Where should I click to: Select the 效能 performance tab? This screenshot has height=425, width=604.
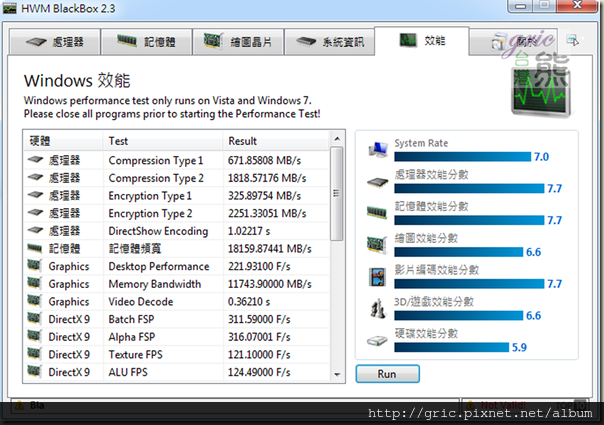coord(422,40)
